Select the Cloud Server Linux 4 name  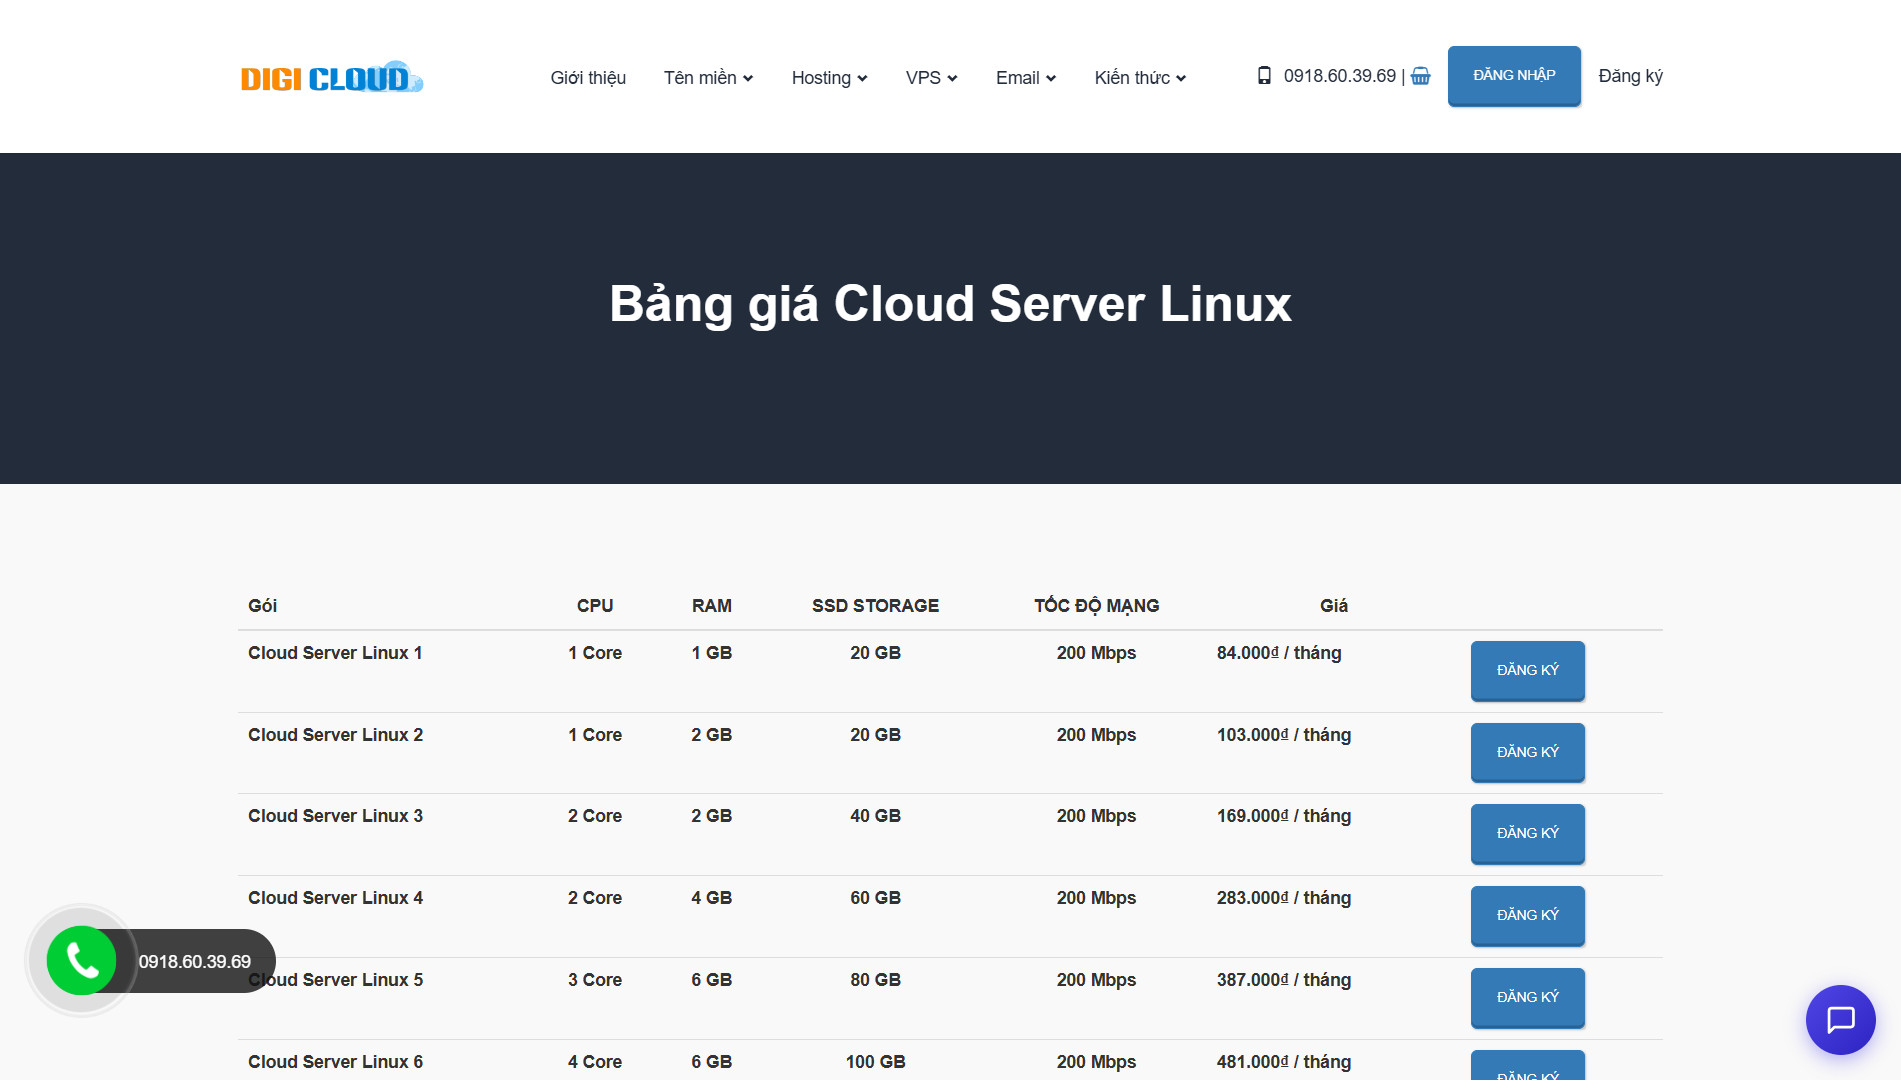(x=335, y=898)
